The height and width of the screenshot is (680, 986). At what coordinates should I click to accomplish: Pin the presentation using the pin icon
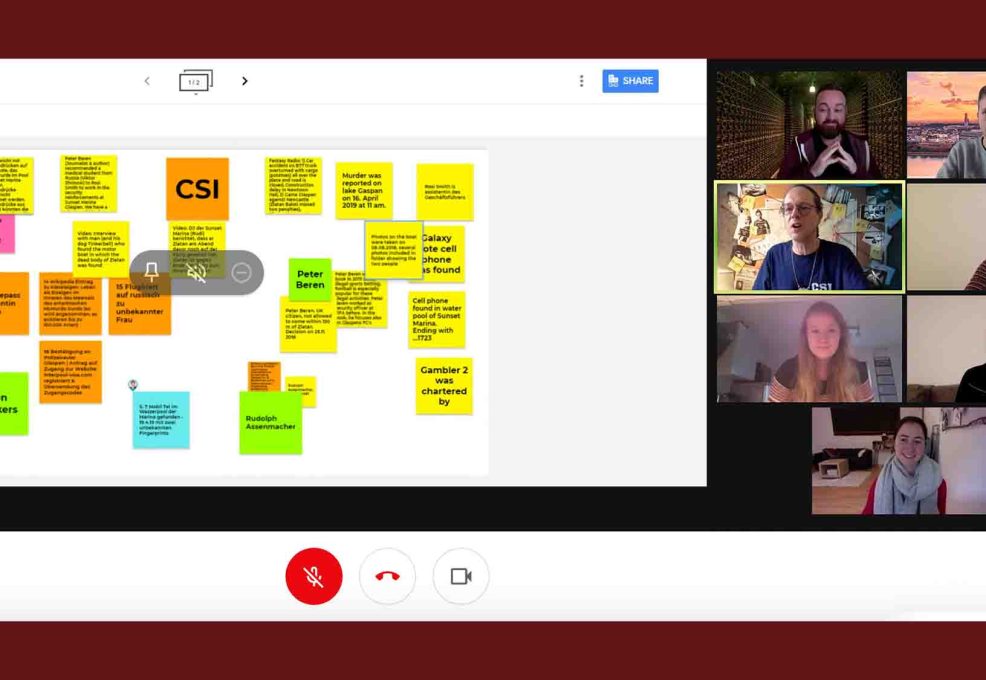152,272
